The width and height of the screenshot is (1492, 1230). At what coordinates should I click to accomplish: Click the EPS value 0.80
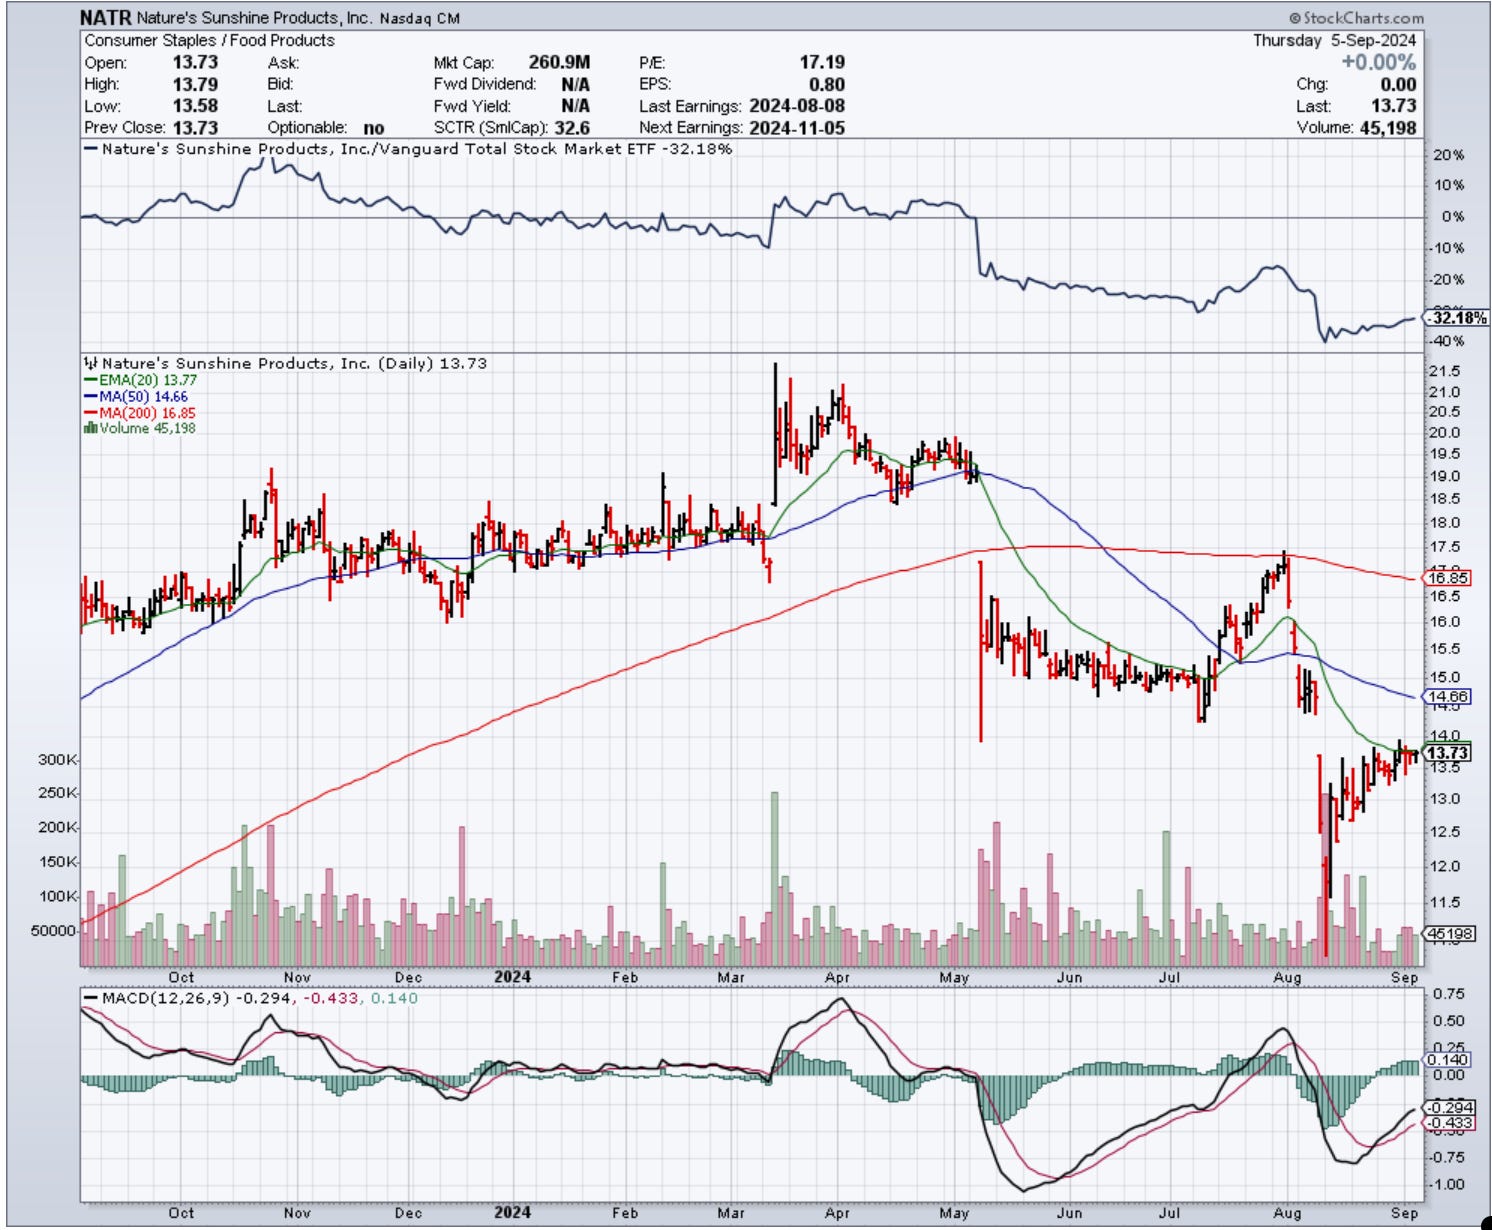(827, 84)
